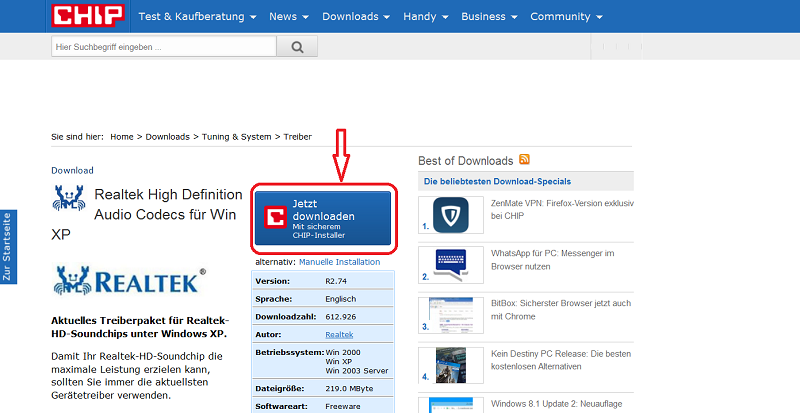The image size is (800, 413).
Task: Expand the Community dropdown menu
Action: [x=566, y=16]
